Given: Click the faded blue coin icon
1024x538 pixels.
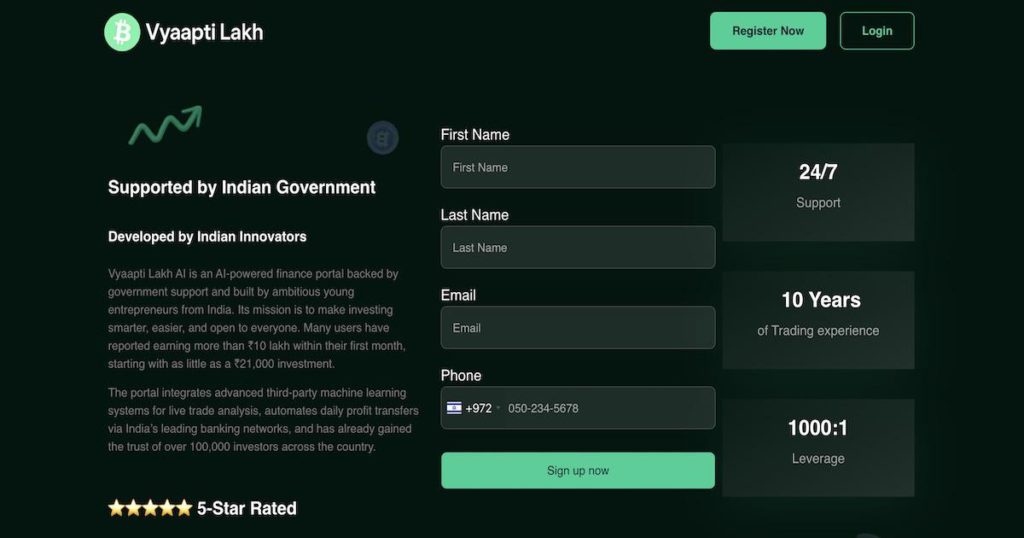Looking at the screenshot, I should click(382, 137).
